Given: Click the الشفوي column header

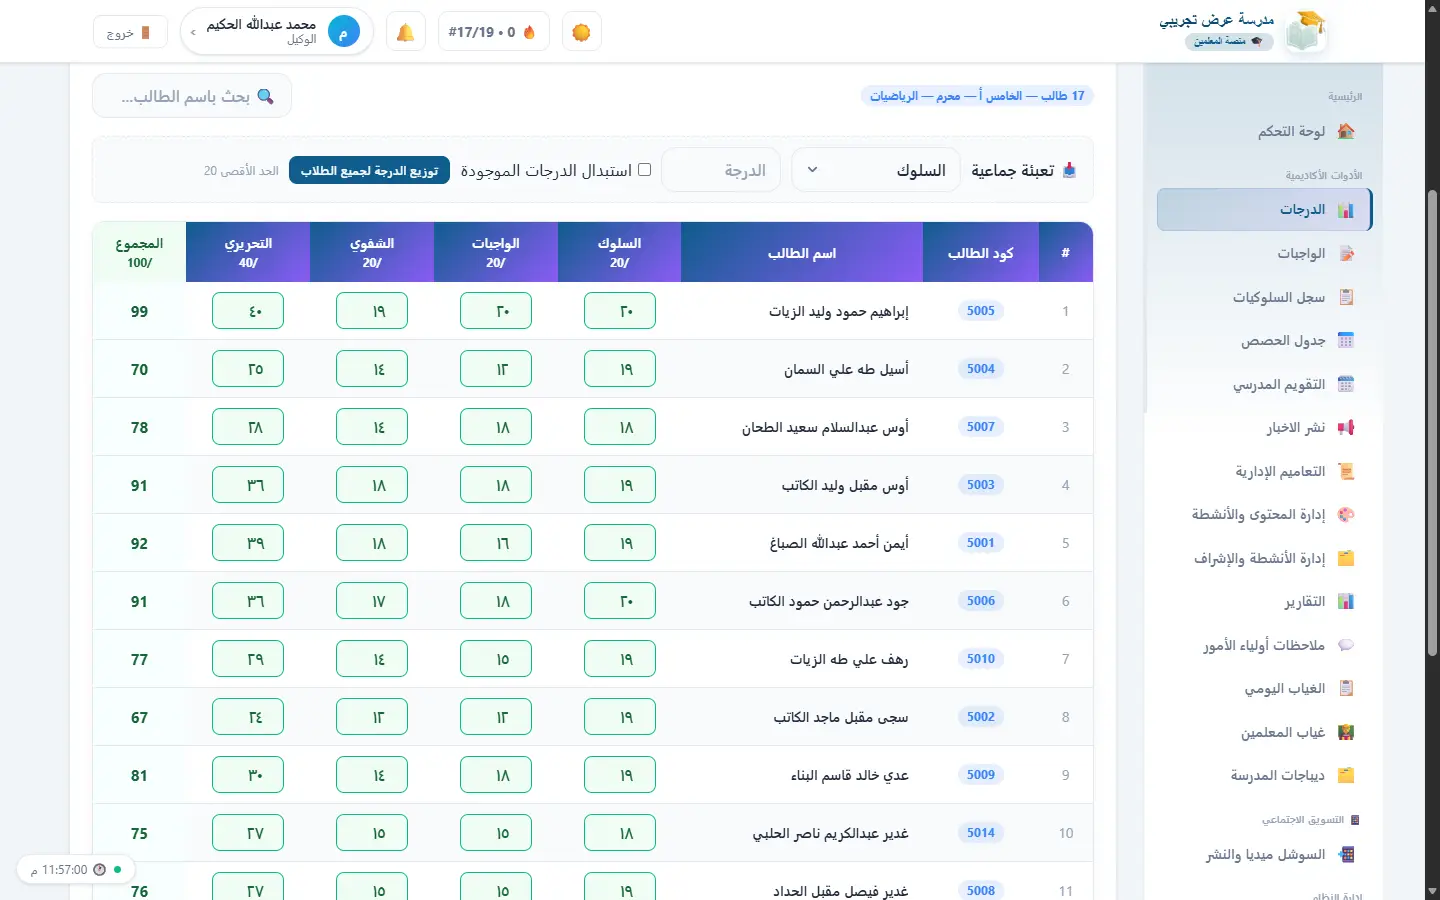Looking at the screenshot, I should (372, 252).
